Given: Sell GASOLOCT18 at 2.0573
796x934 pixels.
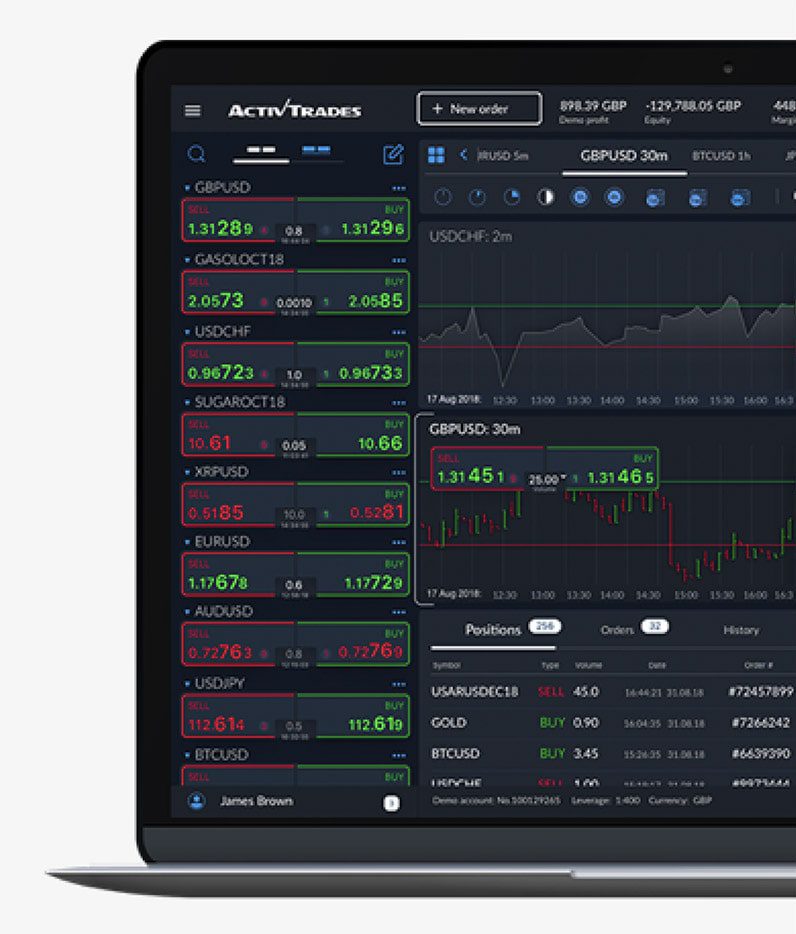Looking at the screenshot, I should [x=238, y=292].
